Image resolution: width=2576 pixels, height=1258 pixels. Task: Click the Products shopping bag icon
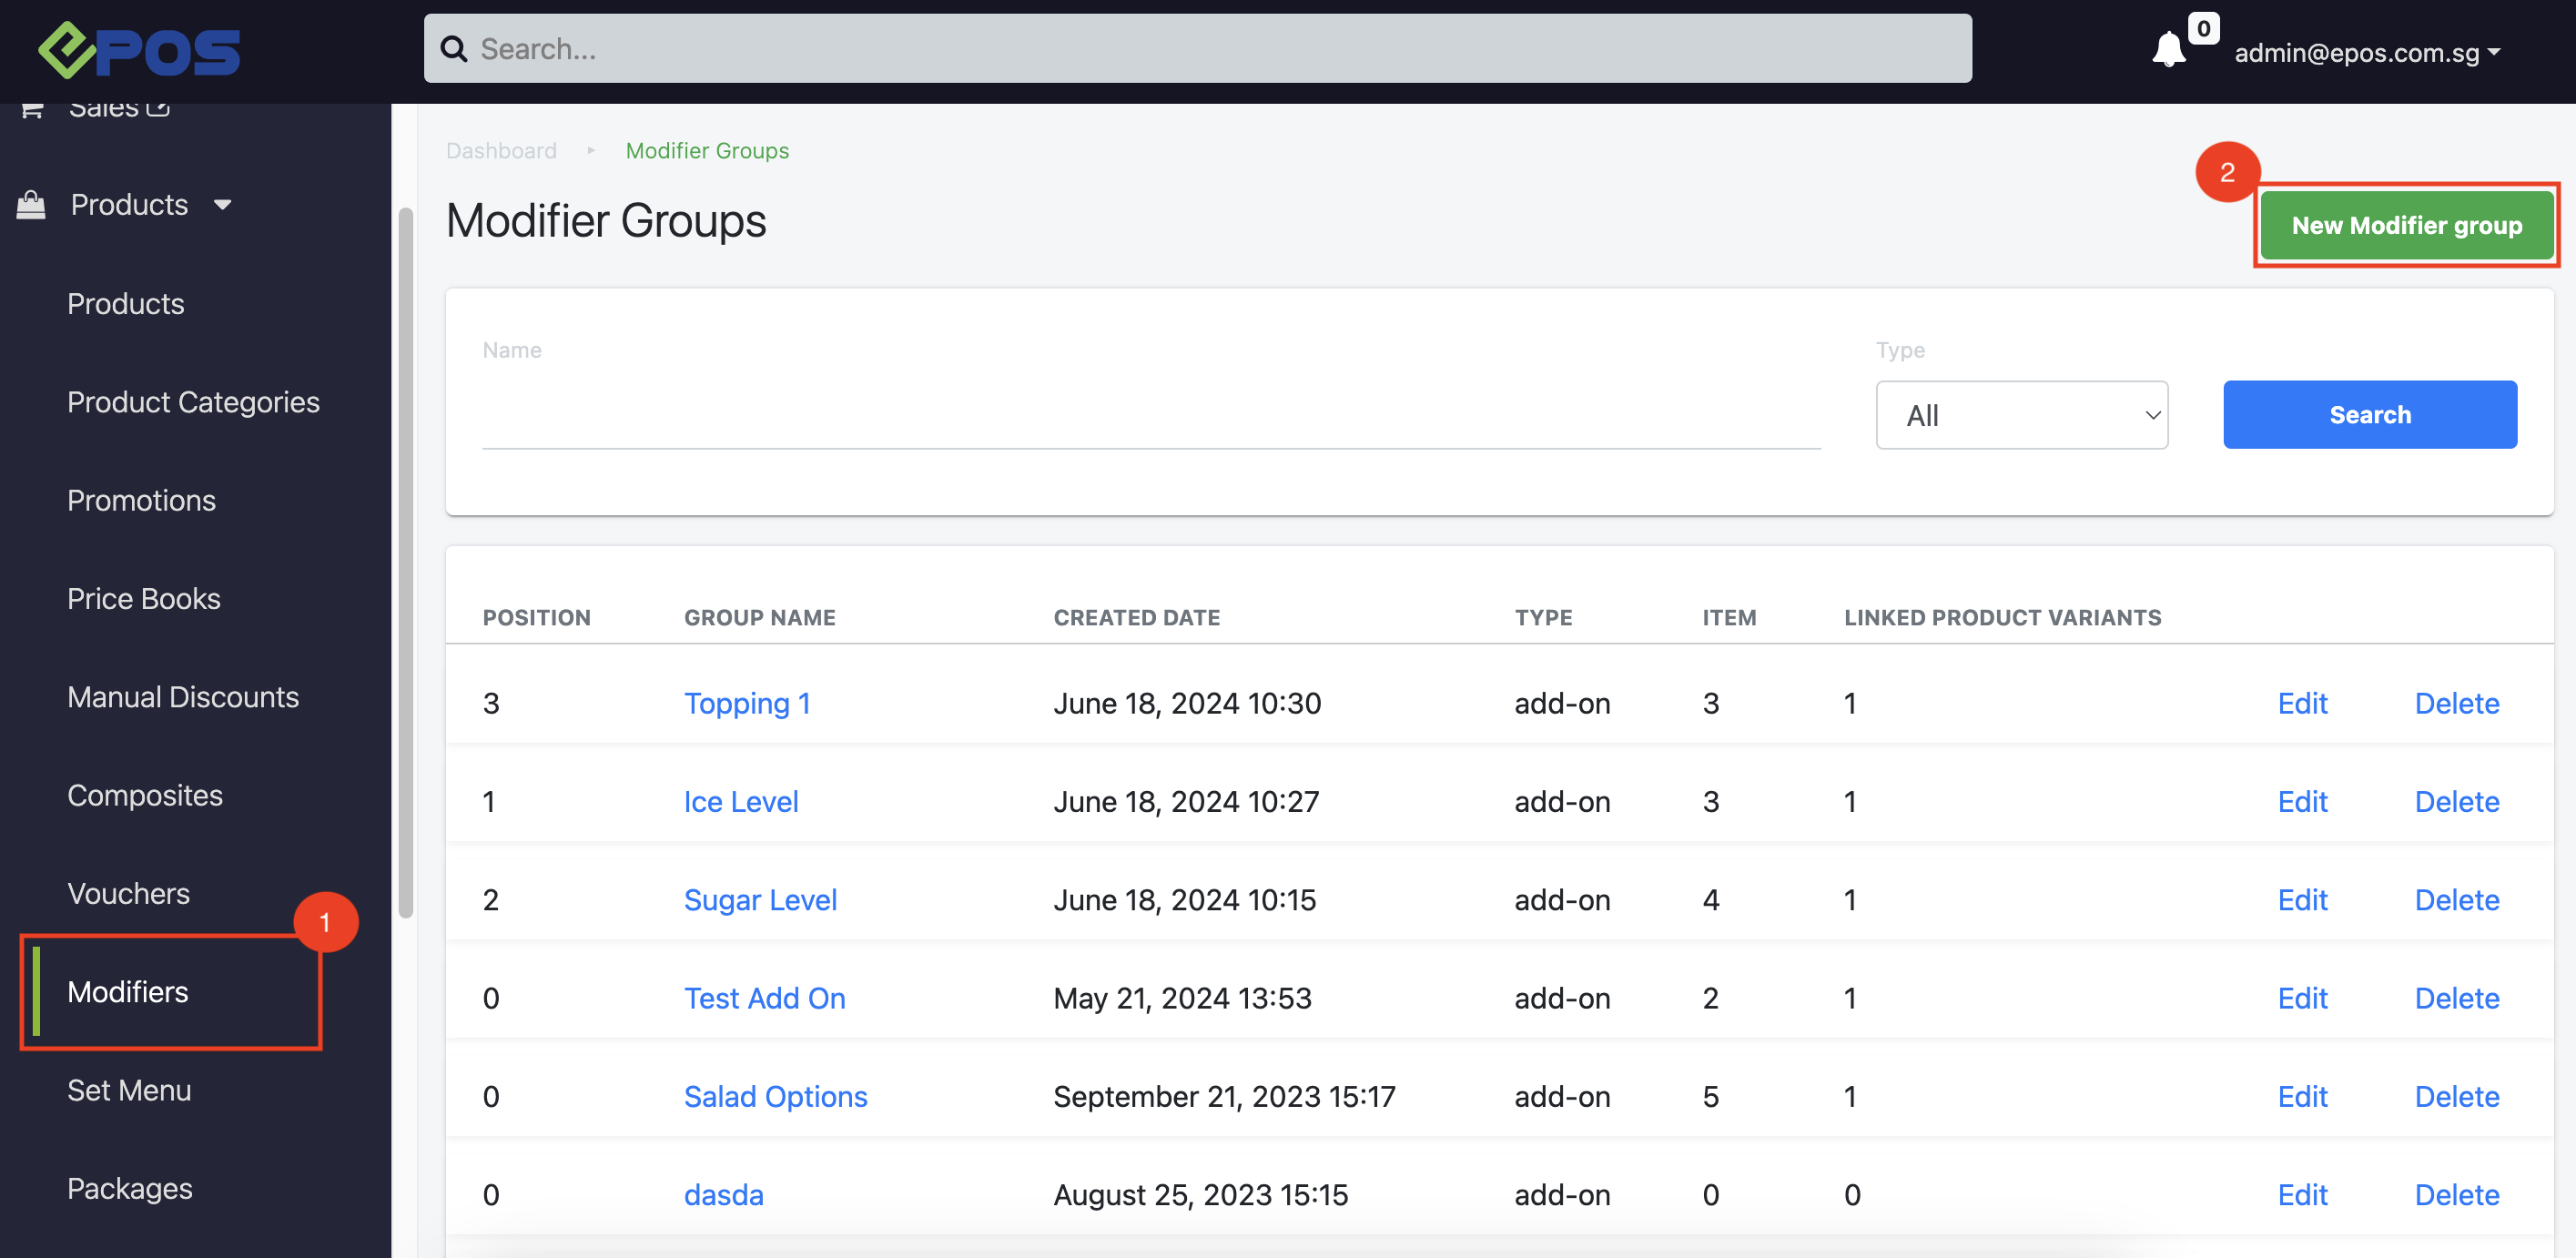pos(31,205)
